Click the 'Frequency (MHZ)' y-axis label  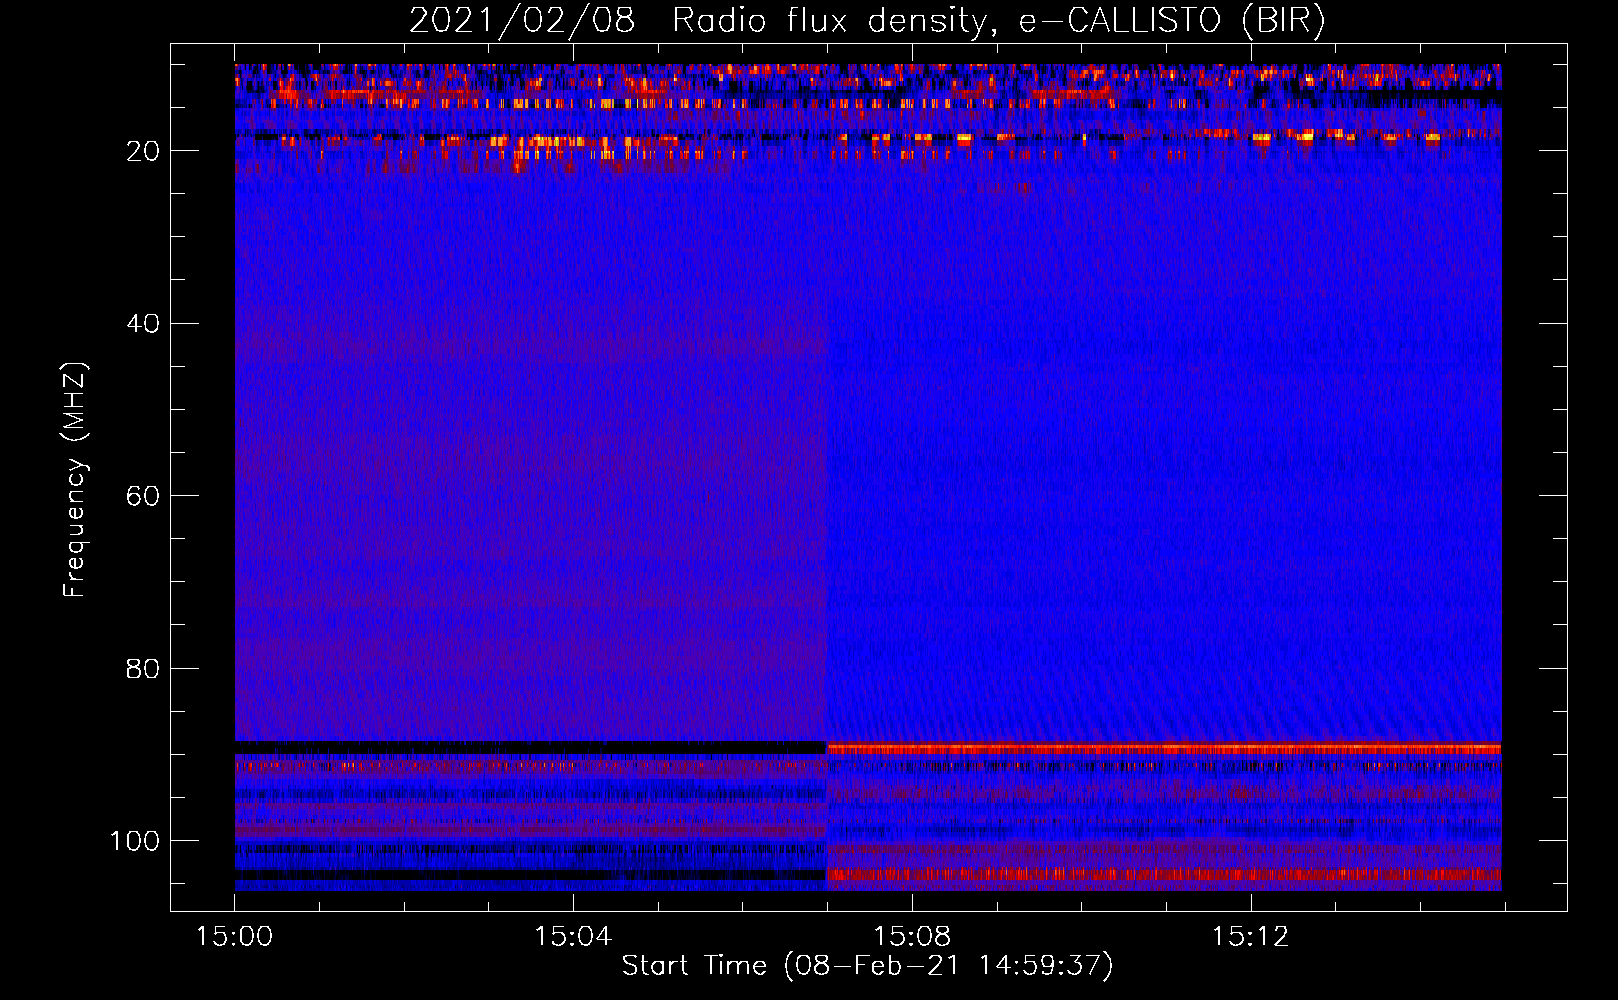tap(75, 480)
